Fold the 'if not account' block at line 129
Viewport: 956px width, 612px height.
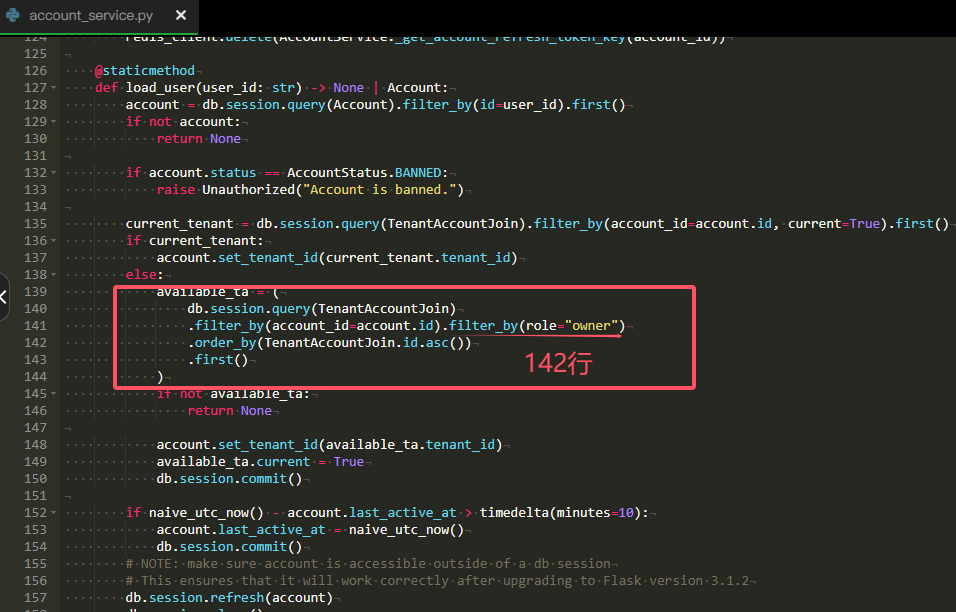point(53,122)
